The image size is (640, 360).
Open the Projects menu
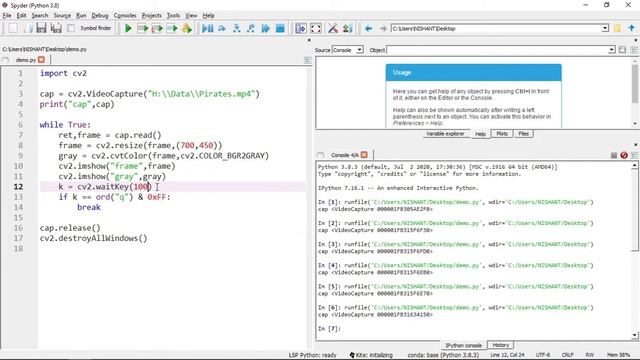[151, 16]
